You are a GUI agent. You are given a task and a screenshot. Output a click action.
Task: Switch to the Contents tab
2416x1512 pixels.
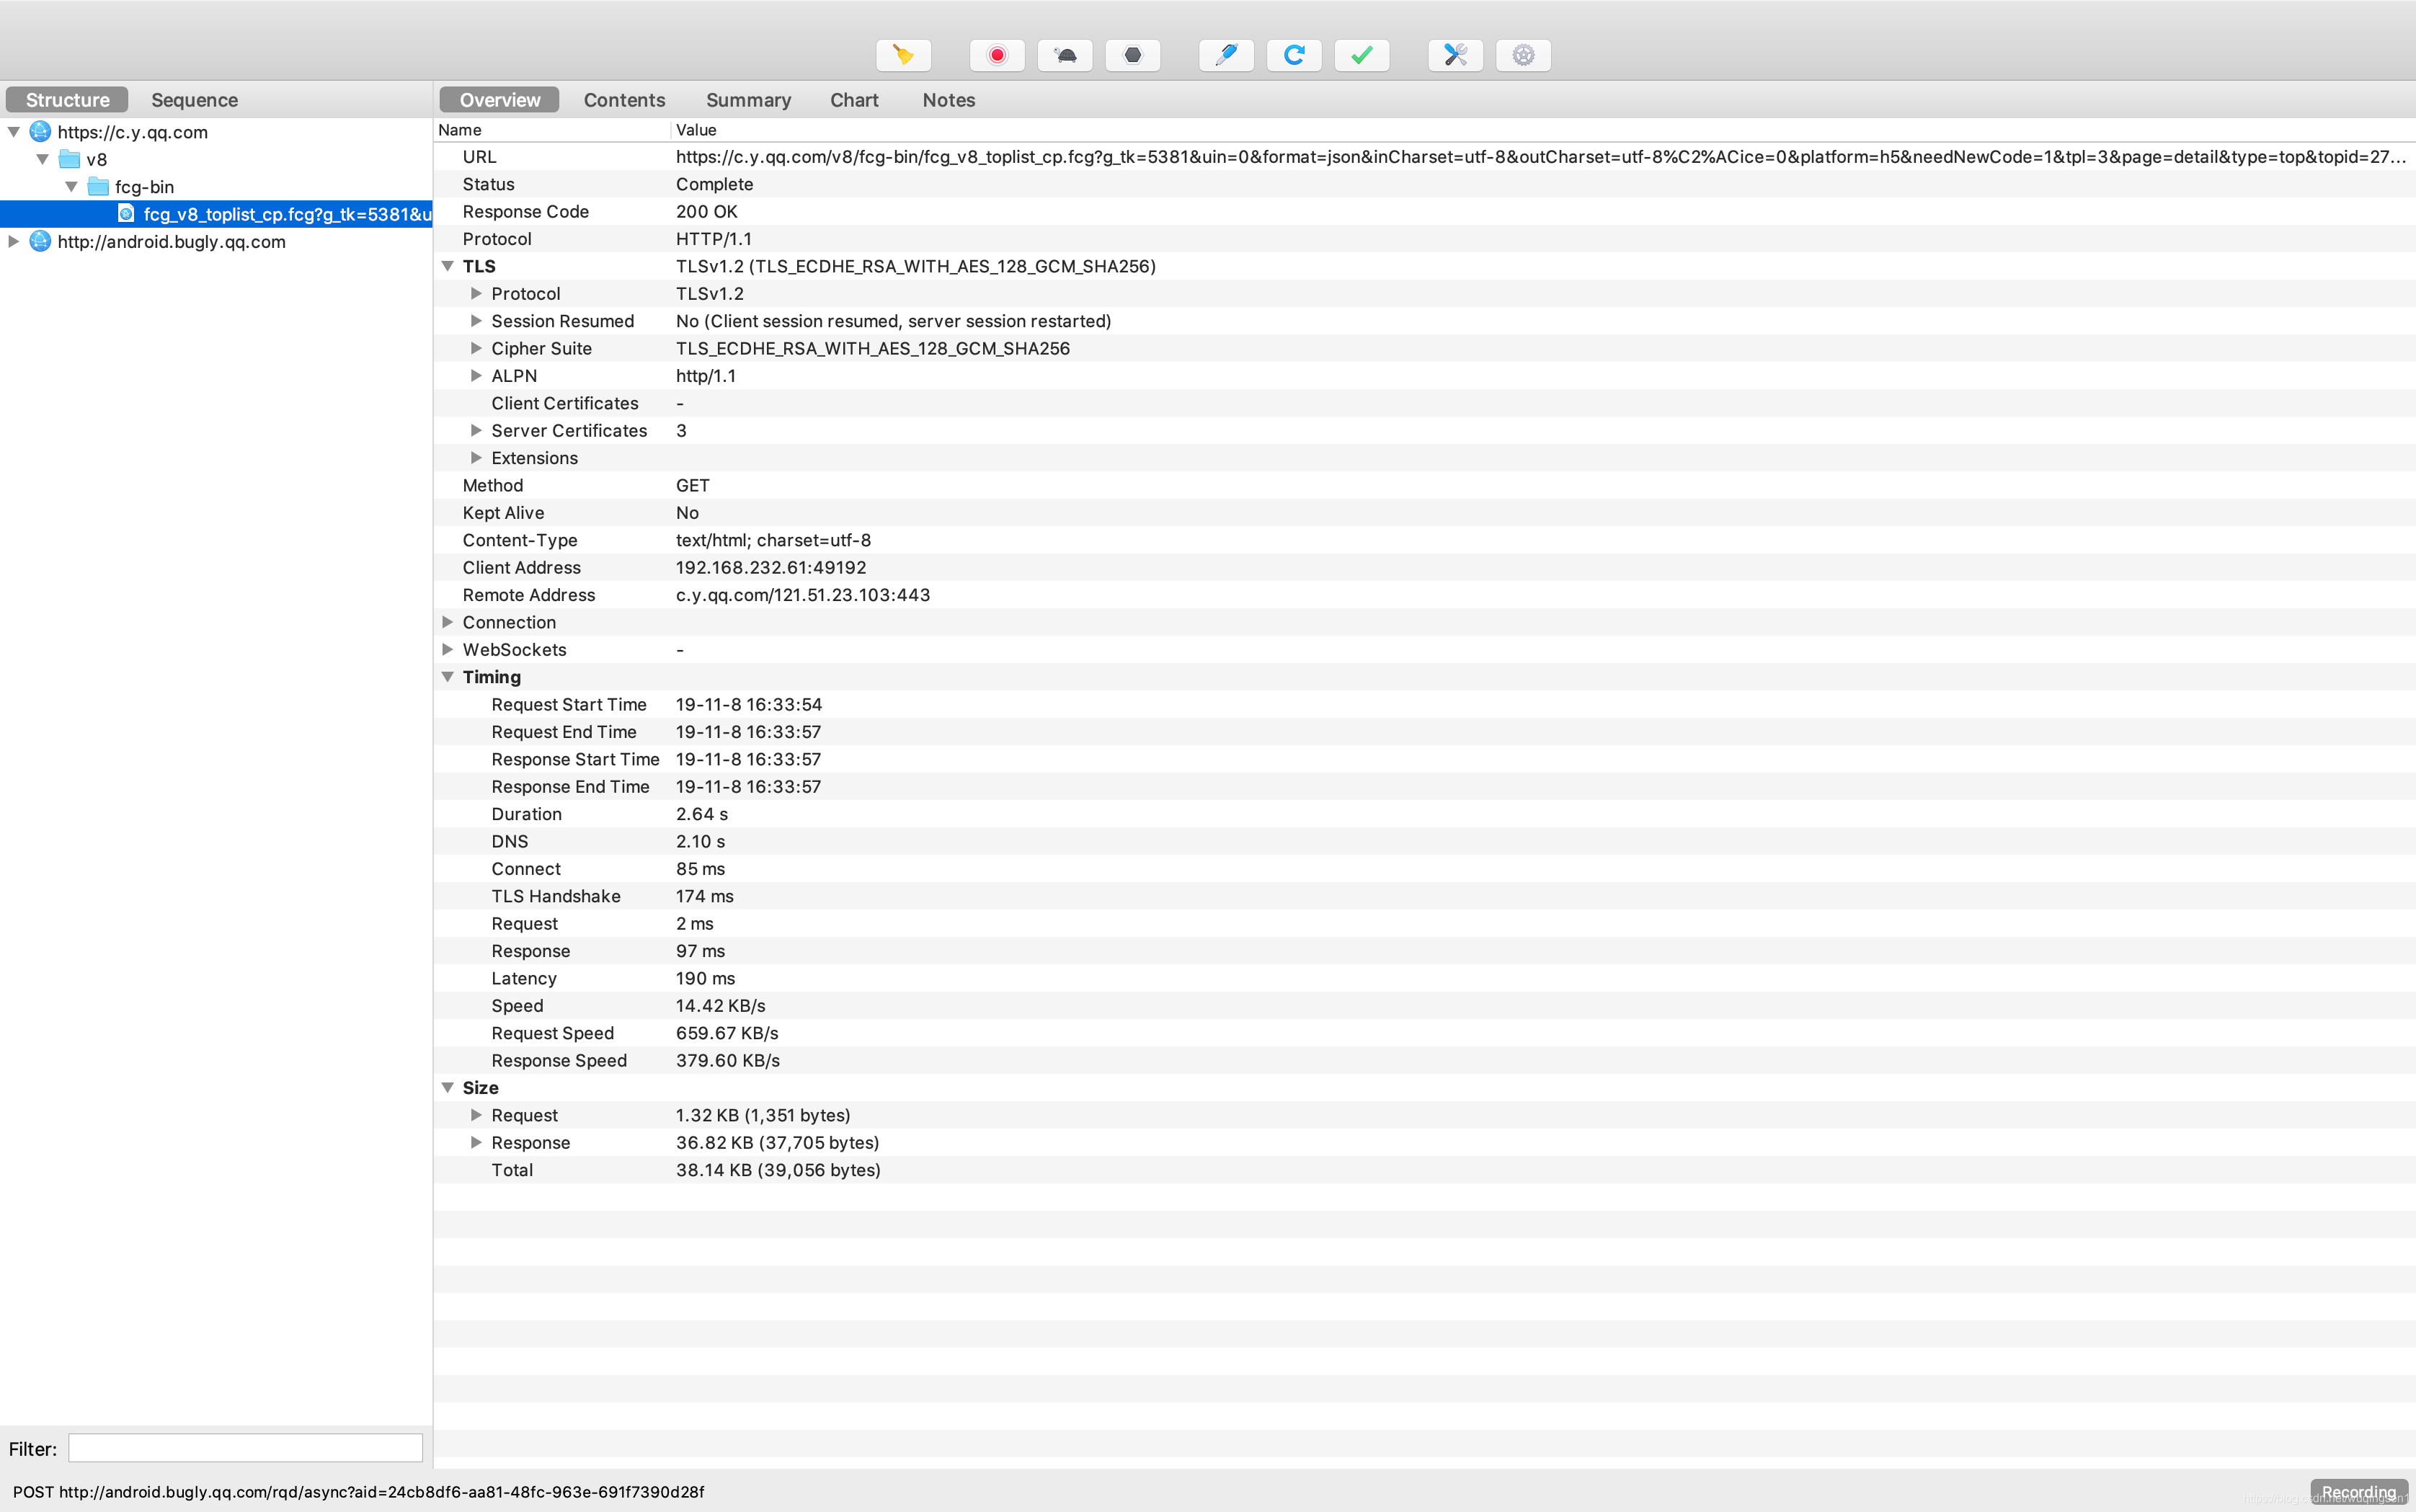[x=624, y=100]
